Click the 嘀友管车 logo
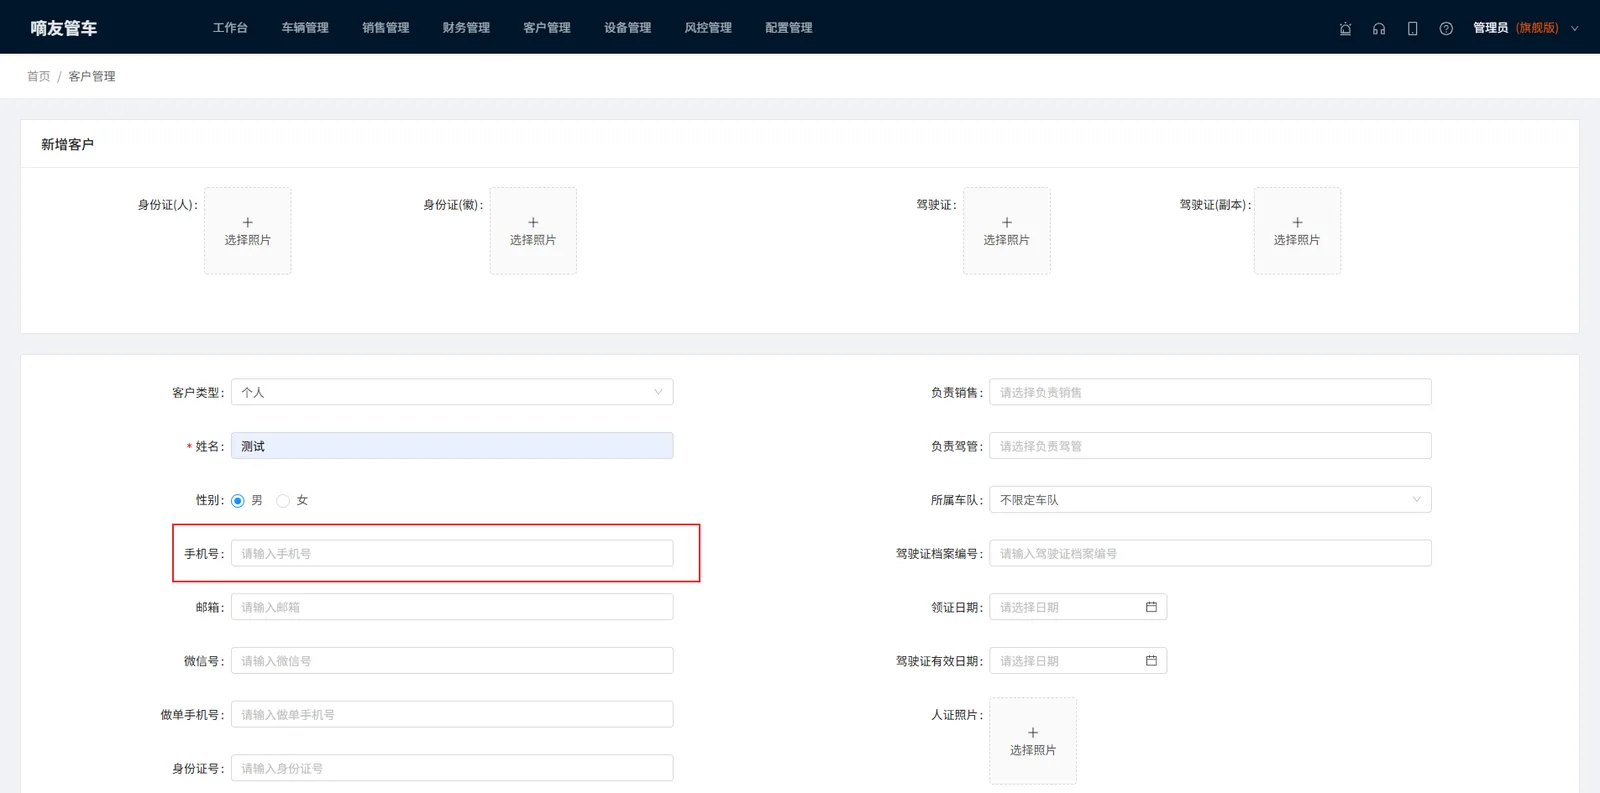This screenshot has height=793, width=1600. pyautogui.click(x=64, y=28)
